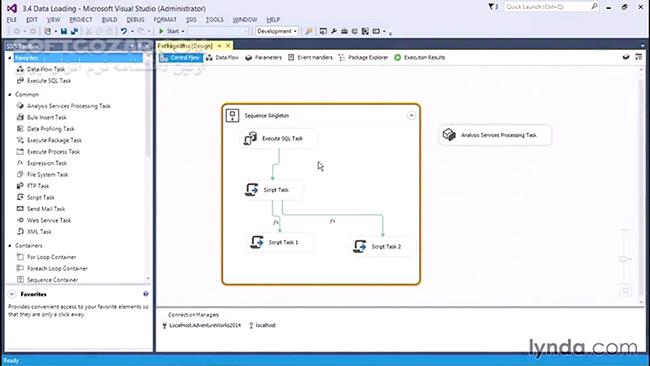
Task: Close the Package.dtsx design tab
Action: click(x=228, y=46)
